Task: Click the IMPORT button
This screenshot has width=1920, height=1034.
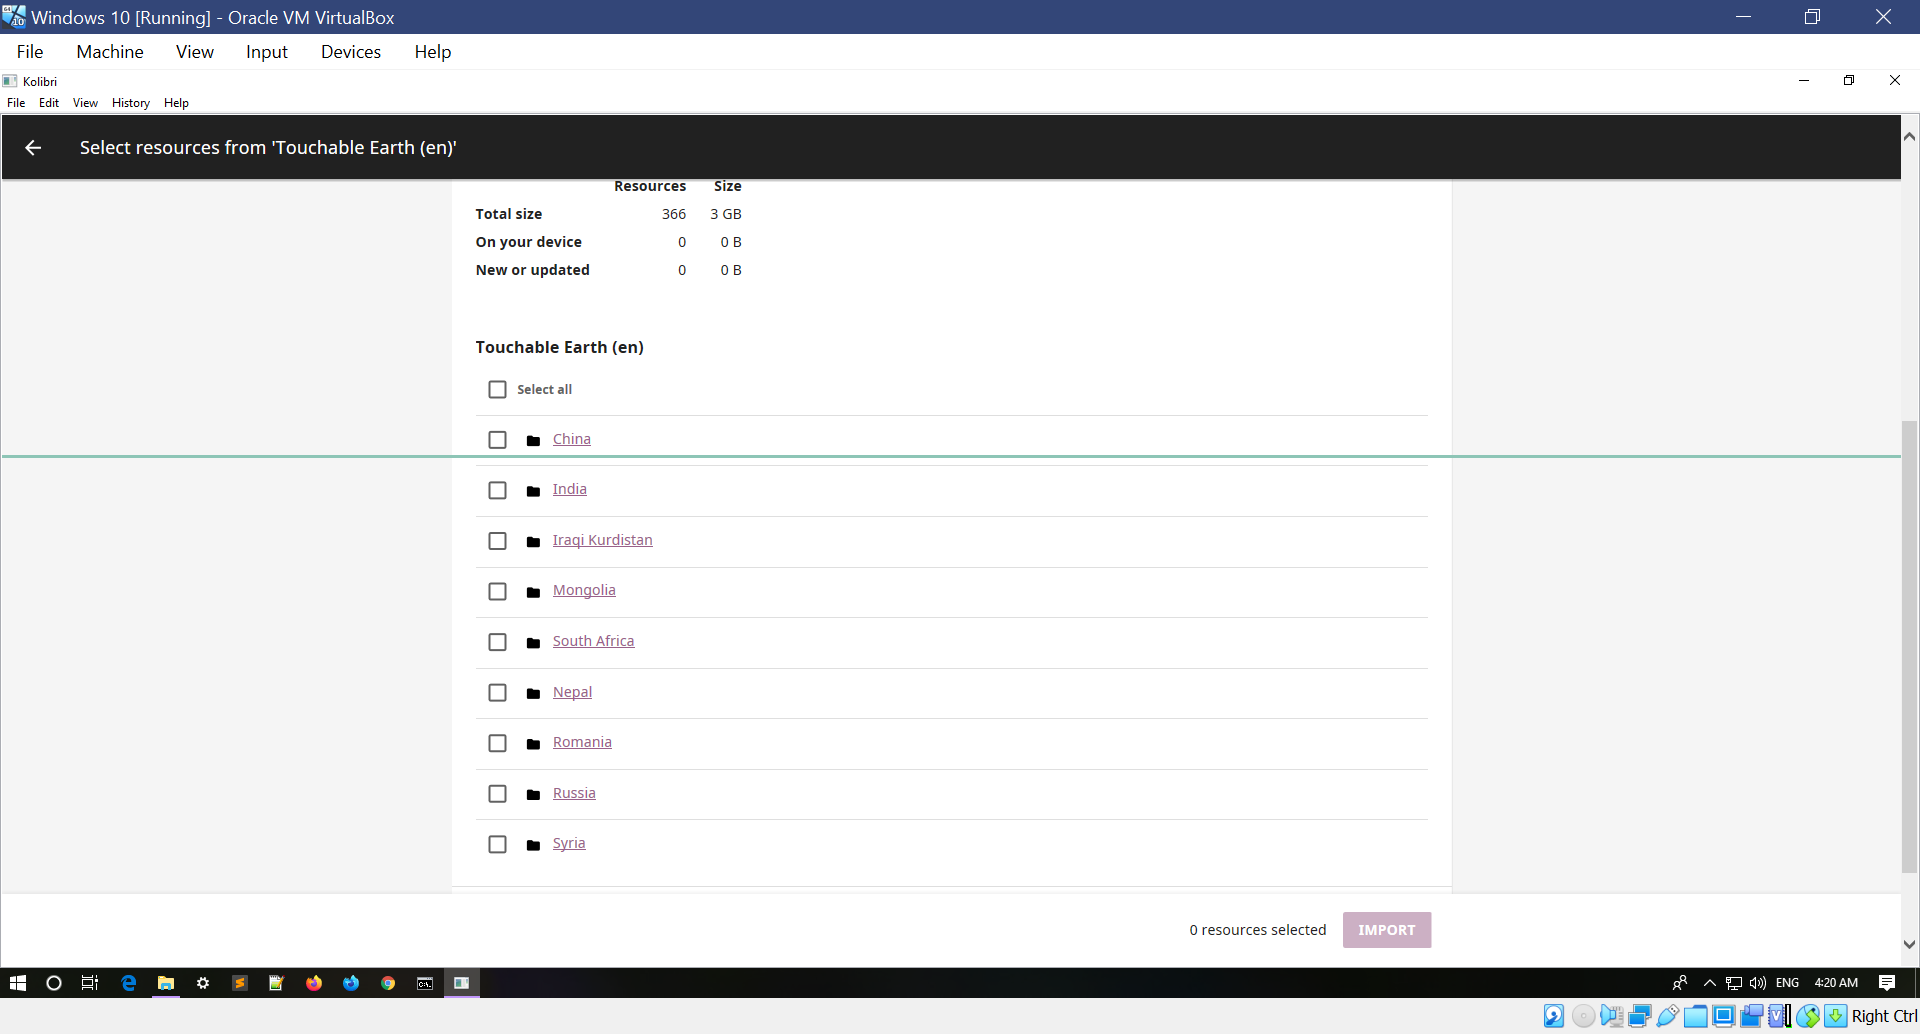Action: 1386,929
